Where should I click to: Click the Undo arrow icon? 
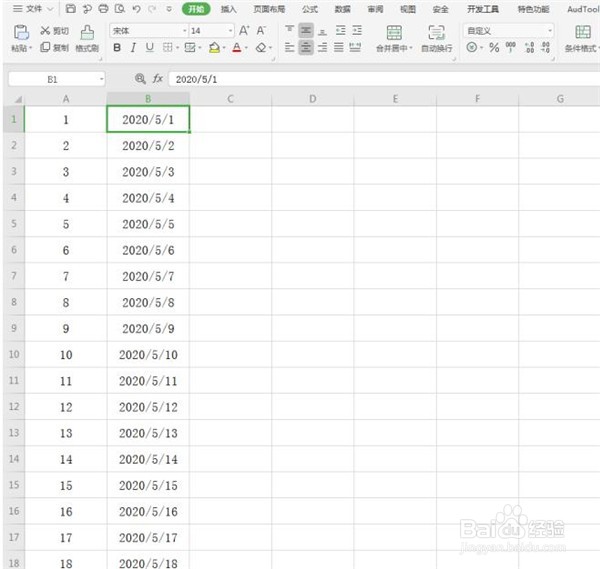pos(136,9)
